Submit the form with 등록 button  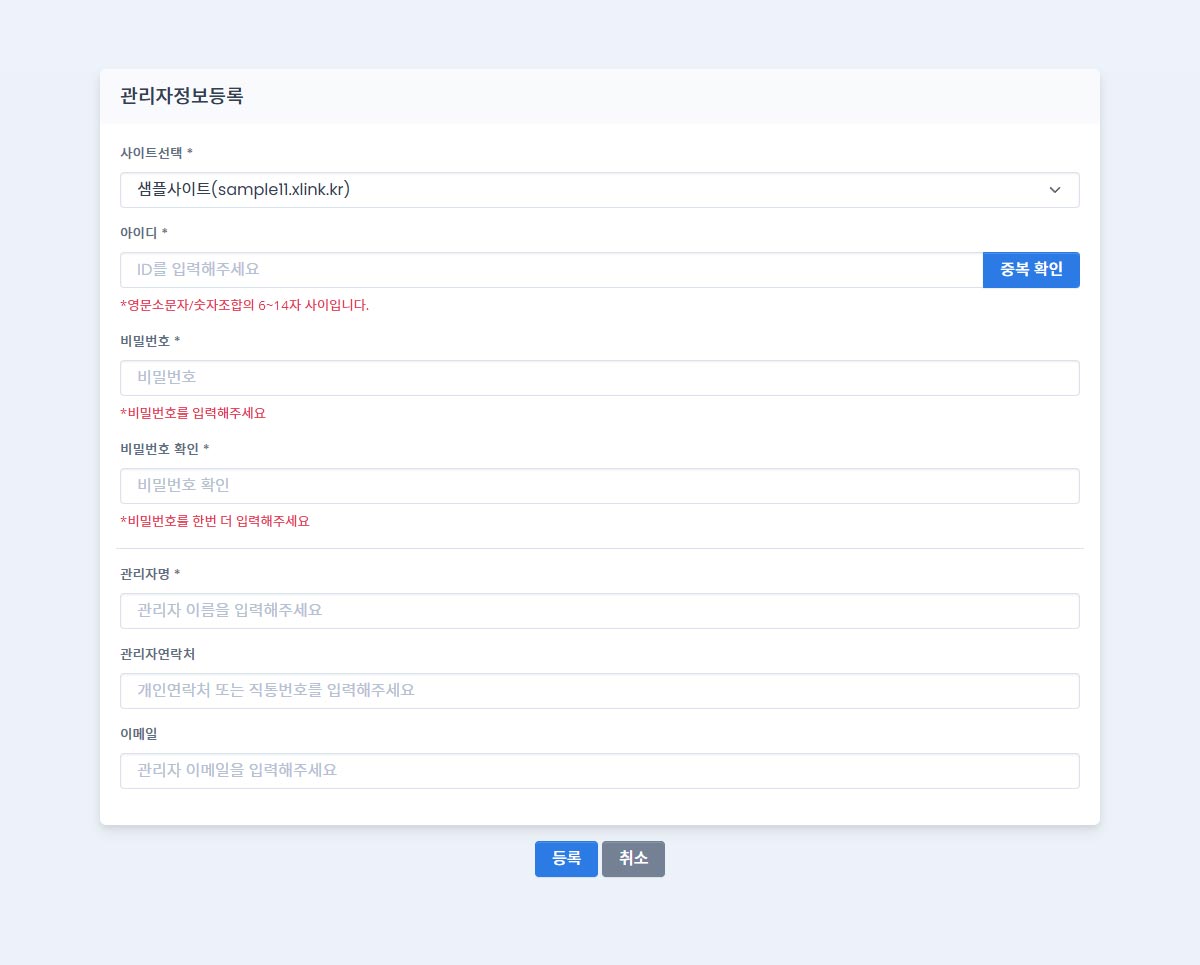pos(566,859)
